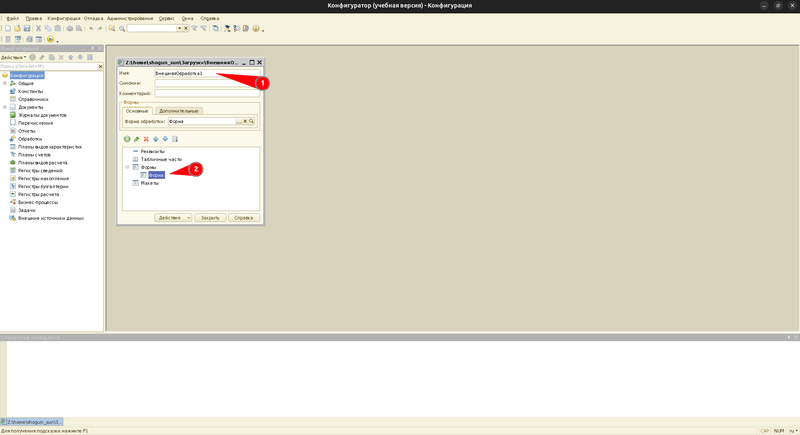The height and width of the screenshot is (435, 800).
Task: Switch to the Дополнительные tab
Action: pyautogui.click(x=179, y=111)
